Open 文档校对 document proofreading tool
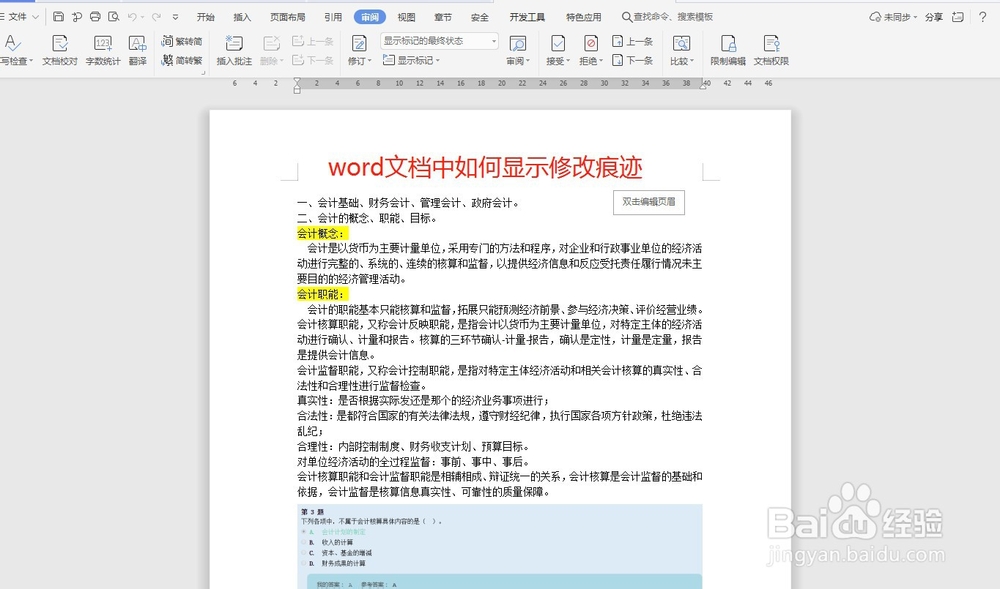The width and height of the screenshot is (1000, 589). click(60, 51)
